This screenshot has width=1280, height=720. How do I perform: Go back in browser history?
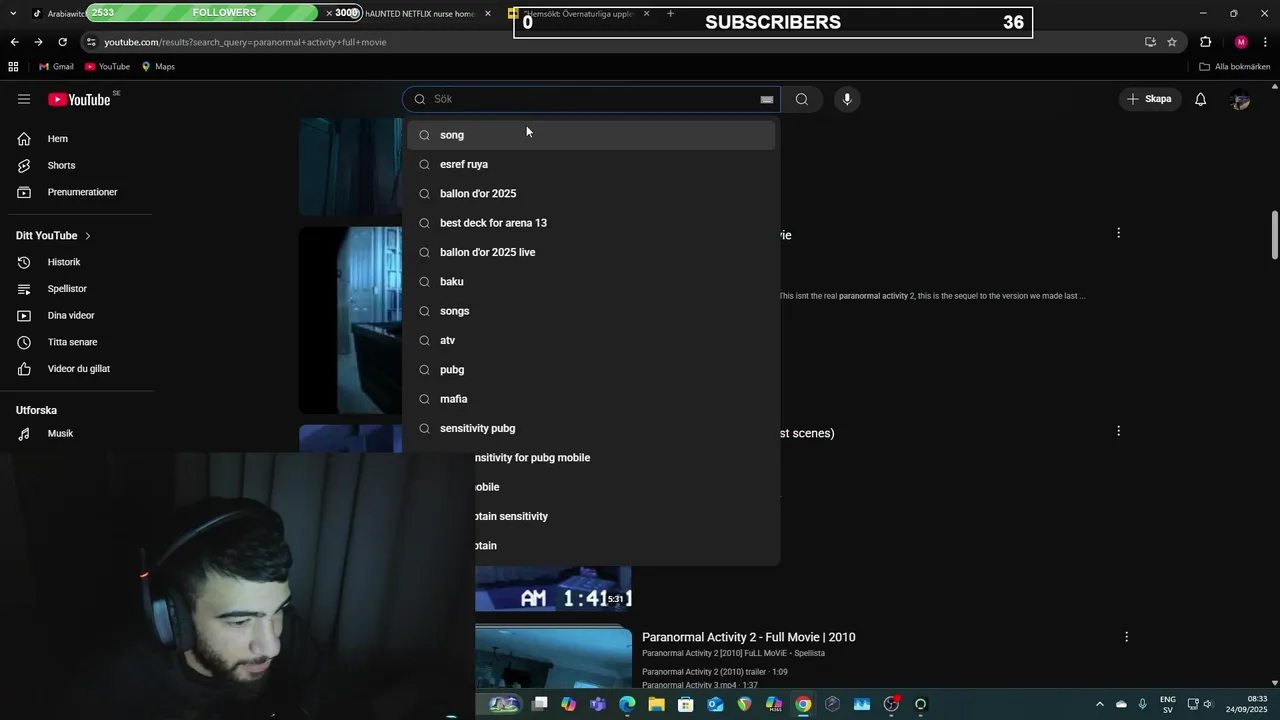tap(14, 42)
